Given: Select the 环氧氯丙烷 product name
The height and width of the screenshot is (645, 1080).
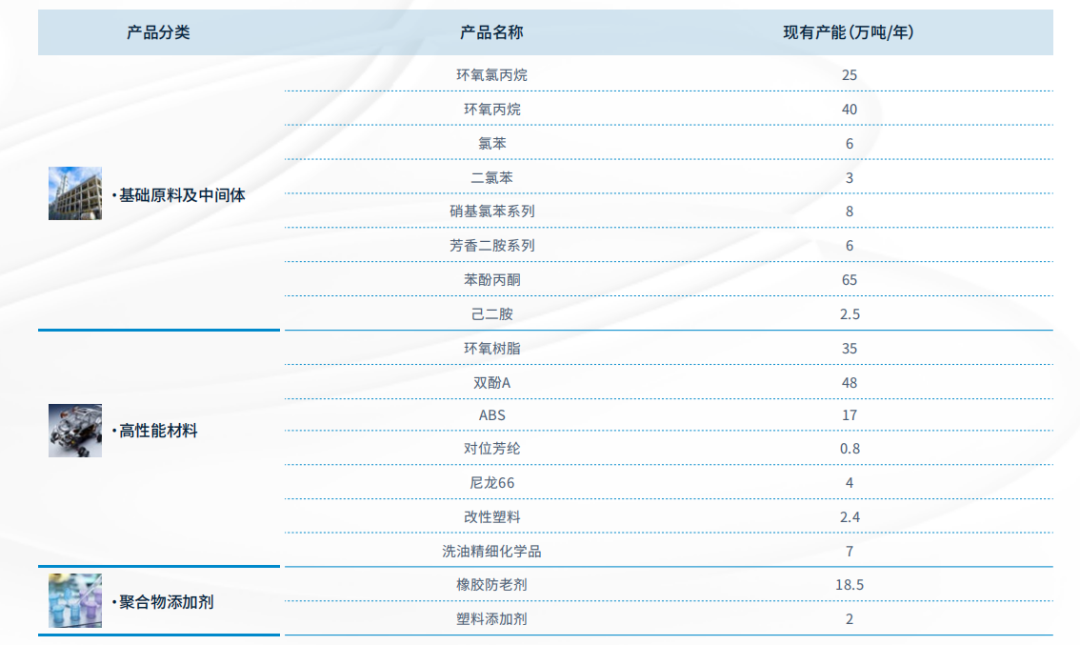Looking at the screenshot, I should [x=492, y=75].
